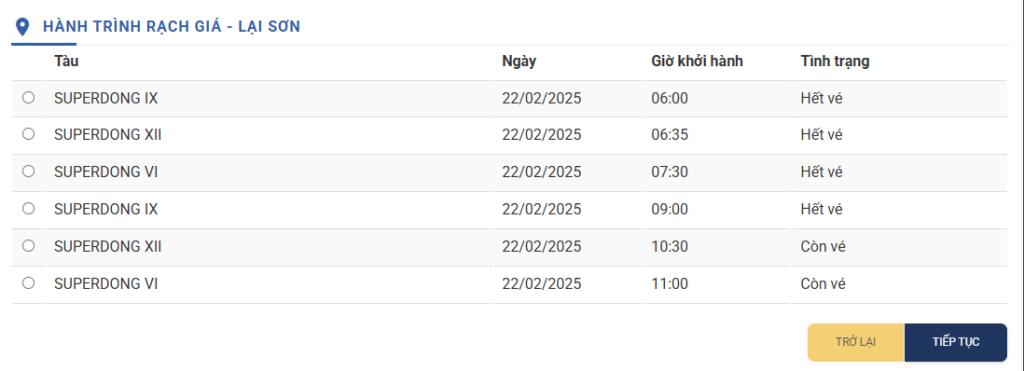Click the Giờ khởi hành column header
This screenshot has width=1024, height=371.
pyautogui.click(x=697, y=61)
